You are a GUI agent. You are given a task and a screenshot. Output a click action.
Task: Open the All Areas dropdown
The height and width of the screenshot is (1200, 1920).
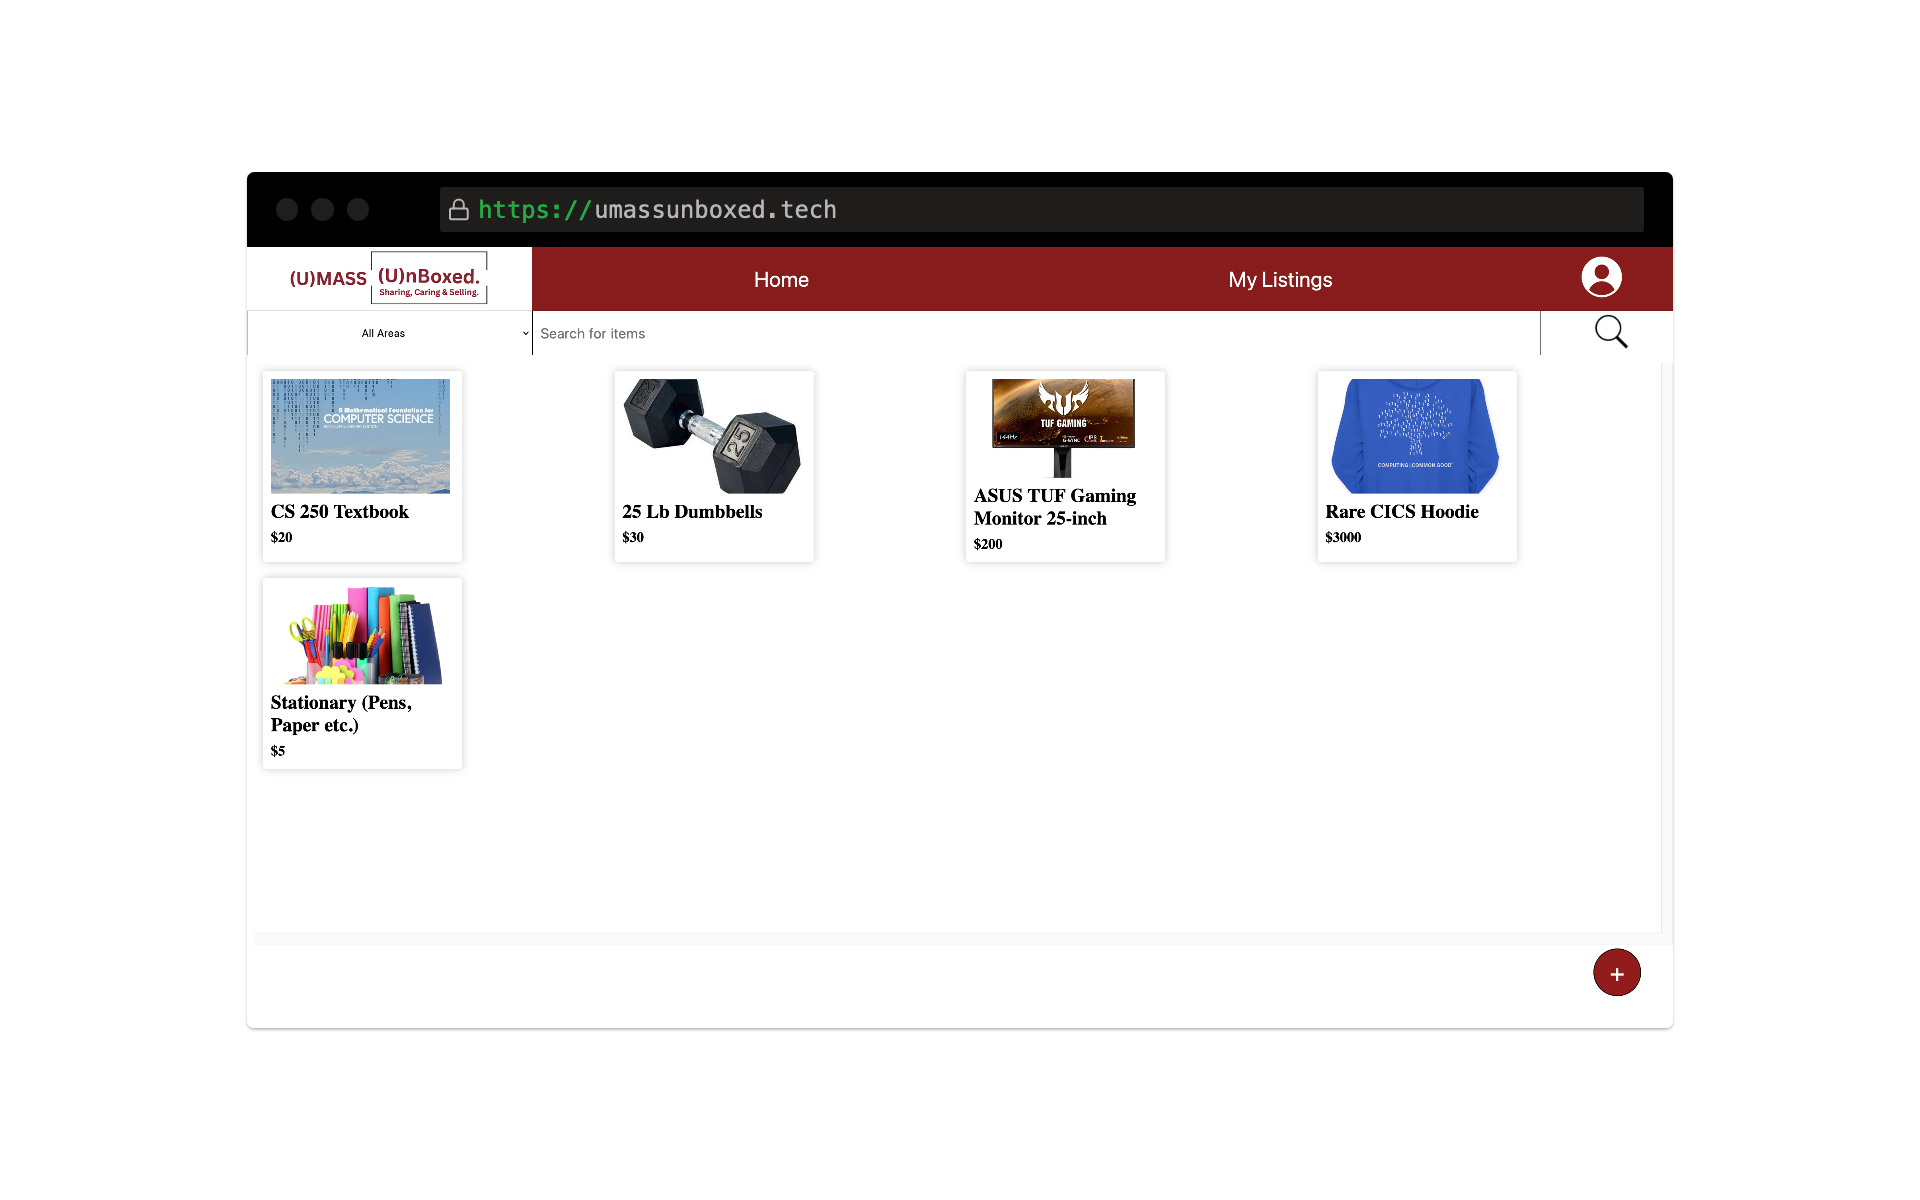tap(390, 333)
